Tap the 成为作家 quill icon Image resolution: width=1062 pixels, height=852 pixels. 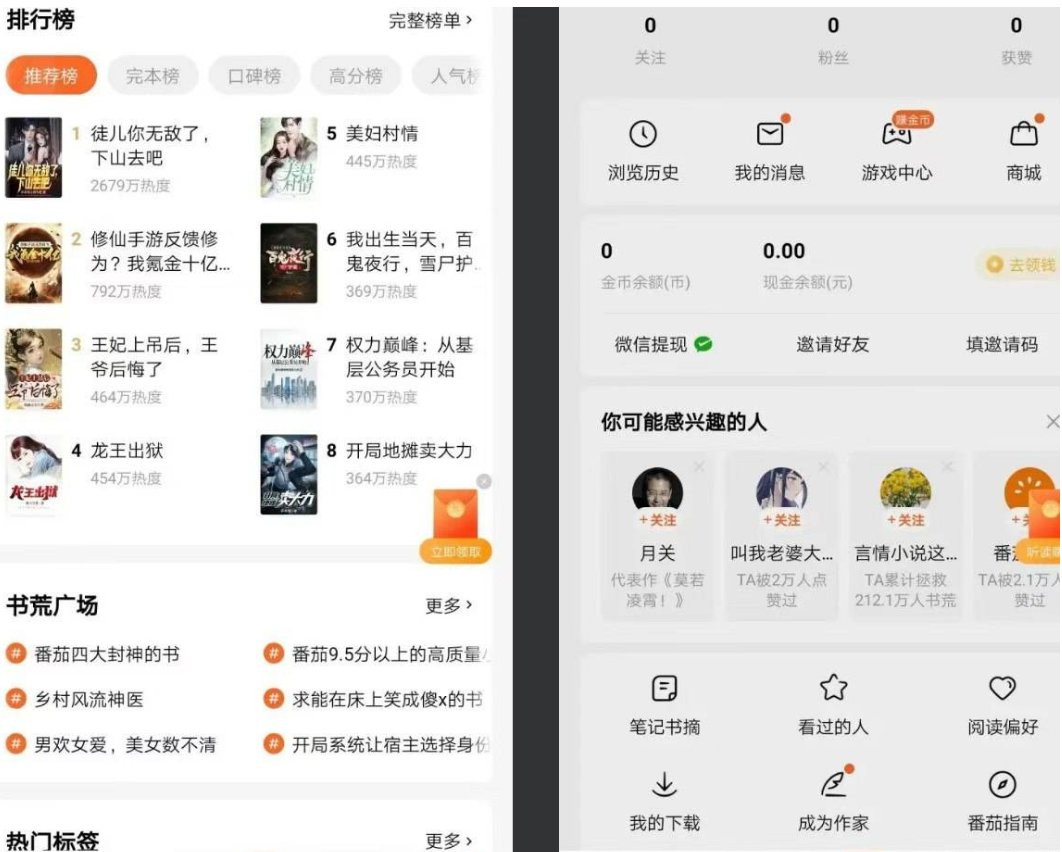click(x=833, y=784)
